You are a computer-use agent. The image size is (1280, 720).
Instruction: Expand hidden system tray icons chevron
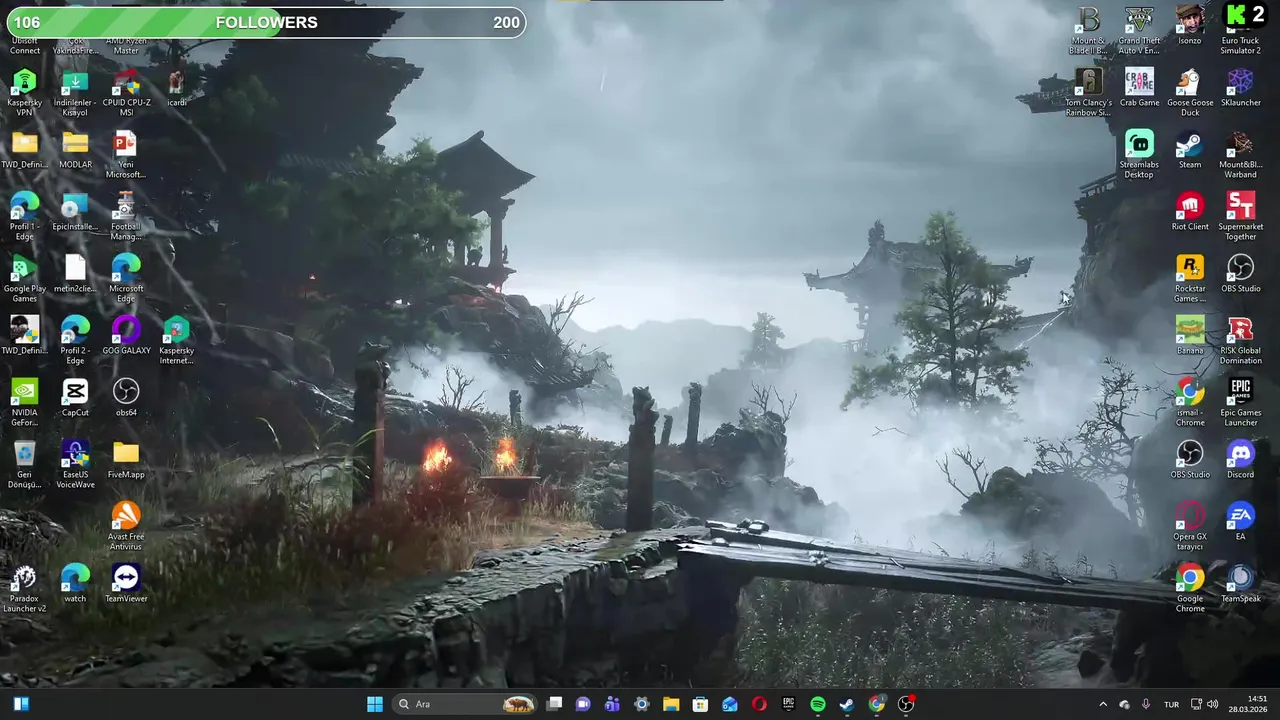pos(1103,704)
